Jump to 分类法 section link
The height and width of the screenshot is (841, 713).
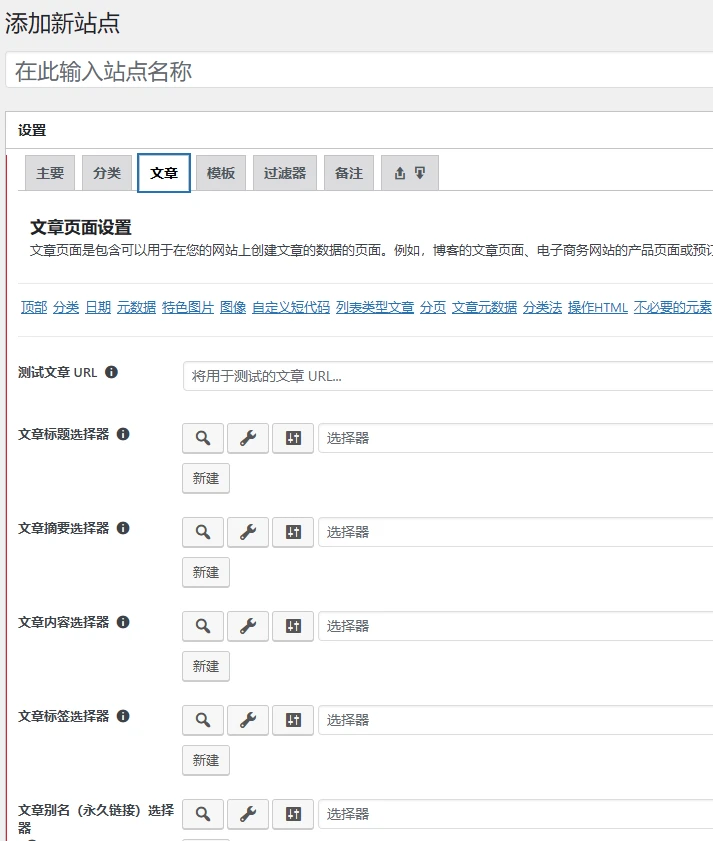(542, 307)
